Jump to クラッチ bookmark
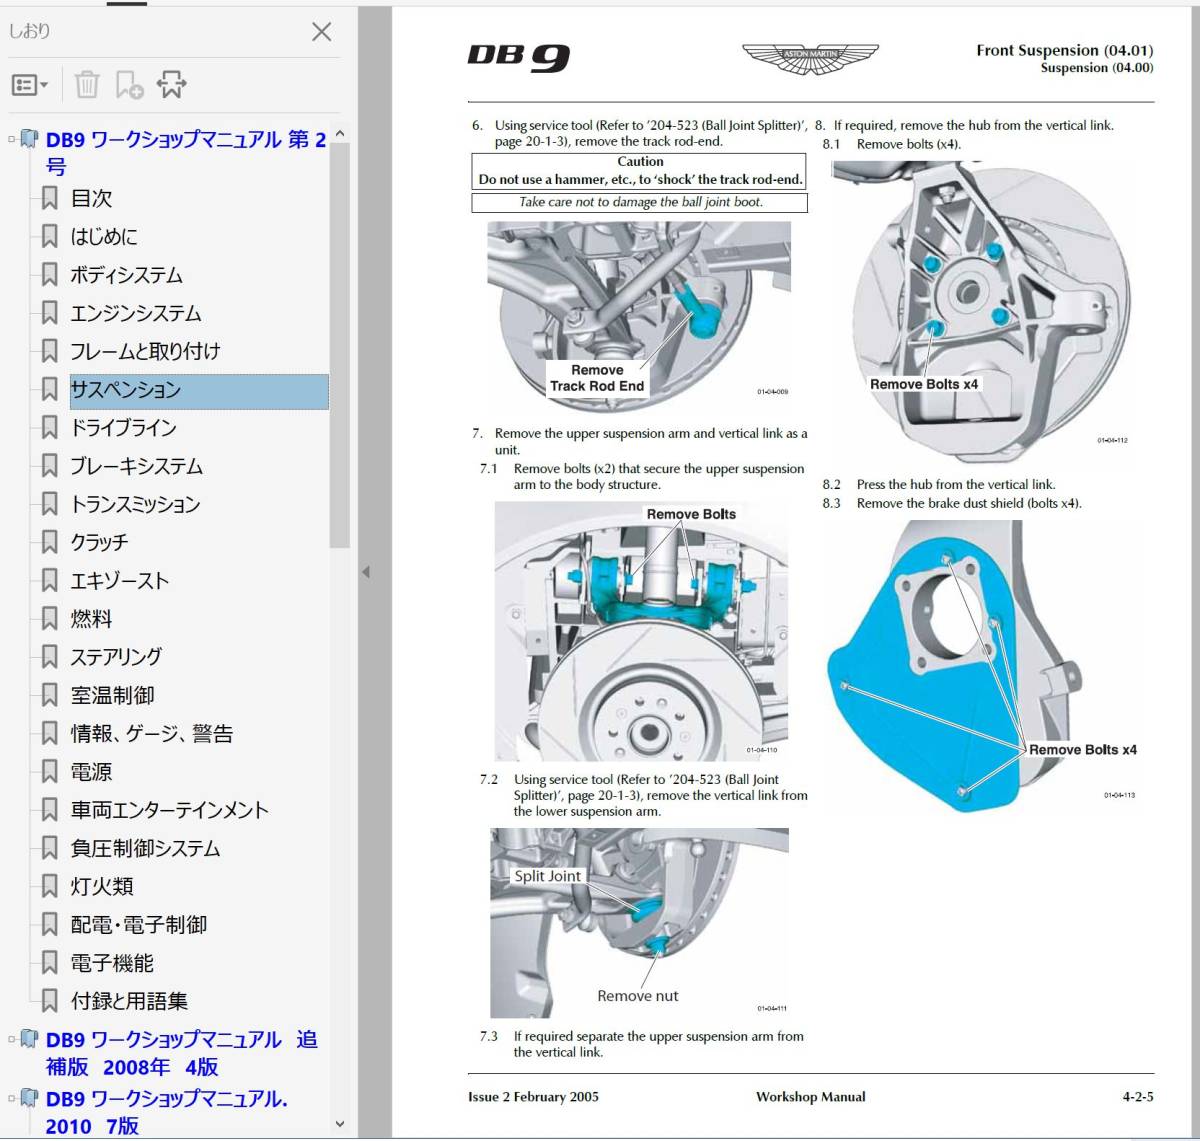 pos(99,542)
